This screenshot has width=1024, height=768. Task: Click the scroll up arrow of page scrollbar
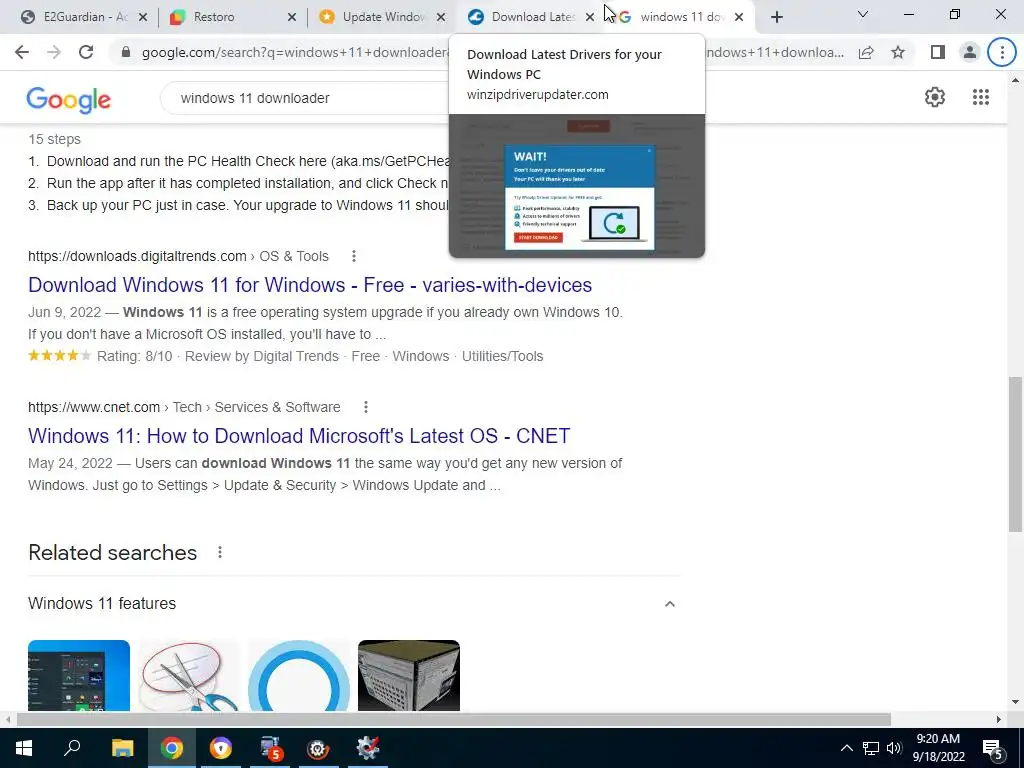coord(1015,80)
